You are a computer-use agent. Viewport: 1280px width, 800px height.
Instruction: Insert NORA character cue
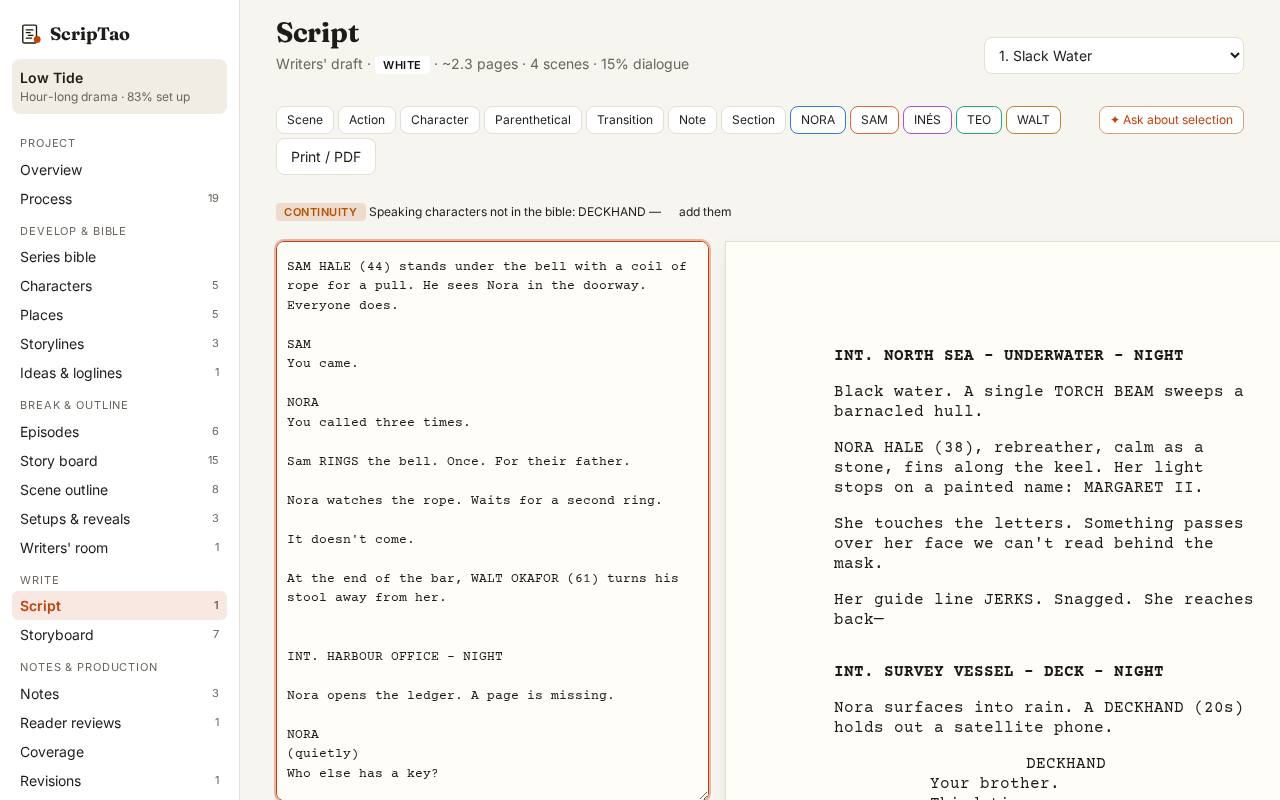818,120
